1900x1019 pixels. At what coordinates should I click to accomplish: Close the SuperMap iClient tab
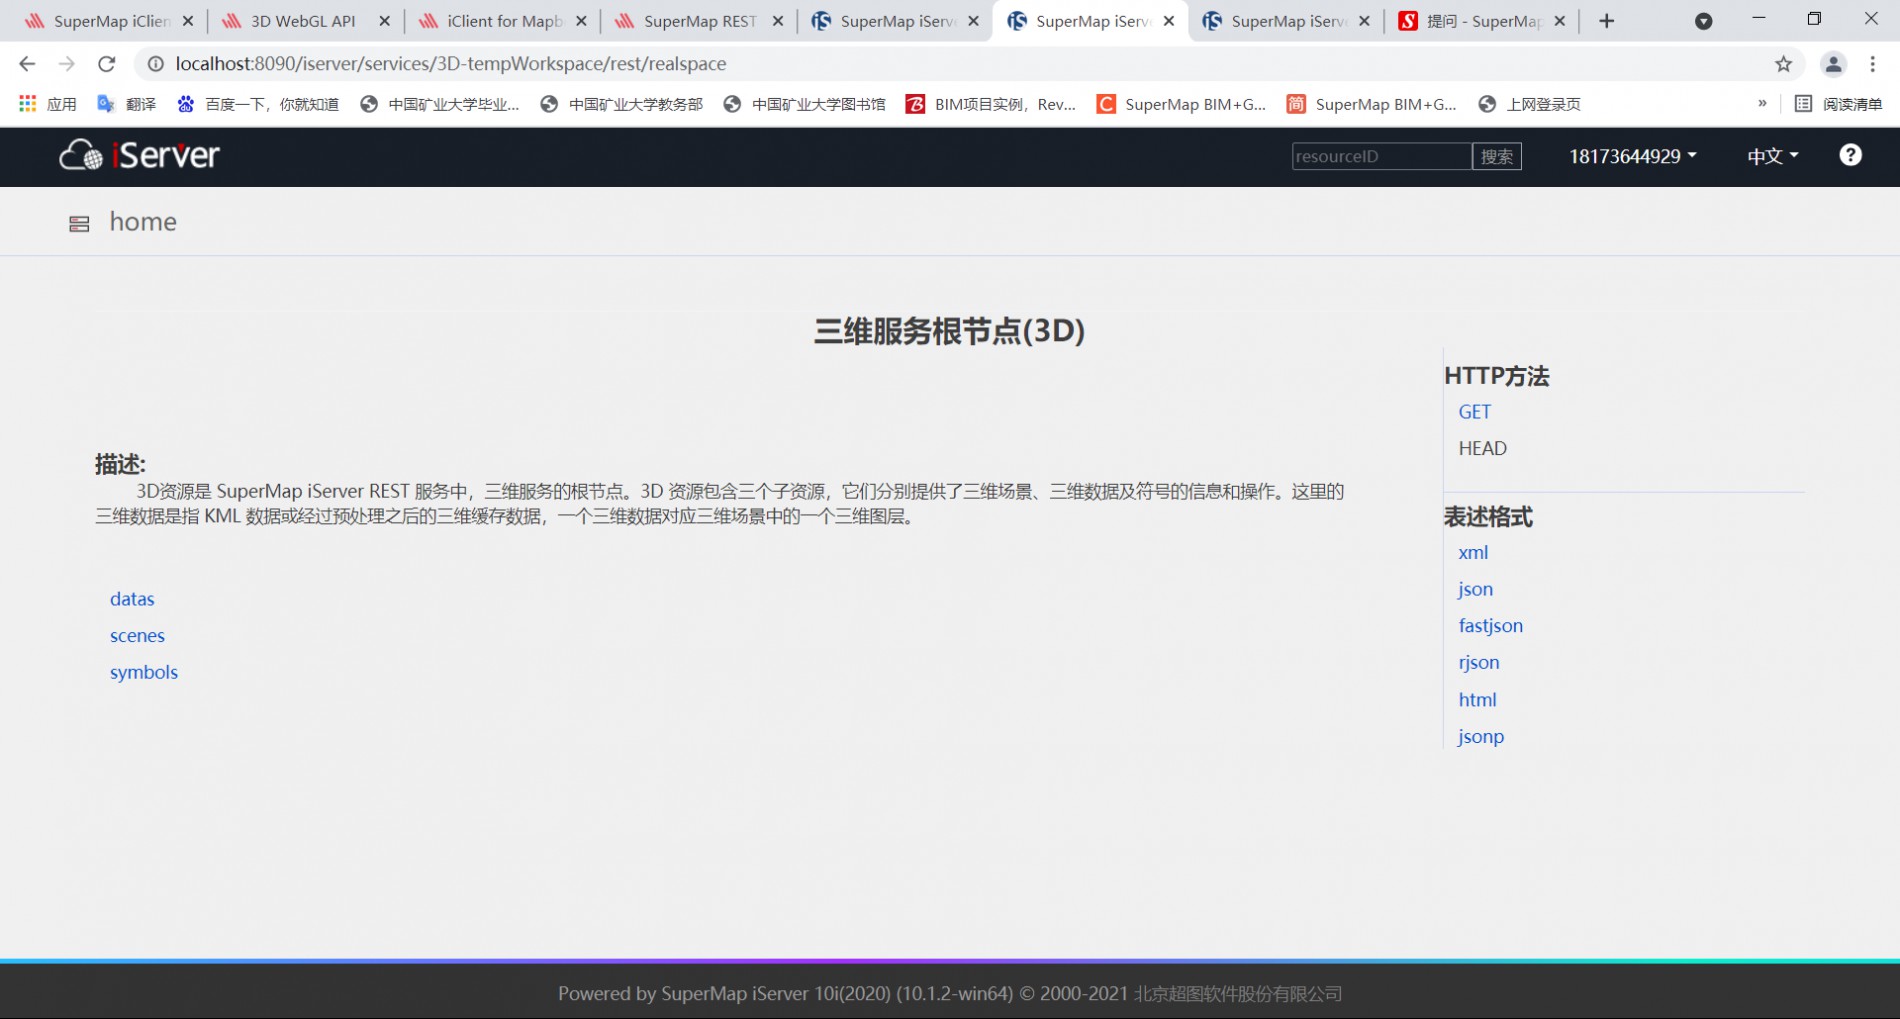(x=188, y=21)
